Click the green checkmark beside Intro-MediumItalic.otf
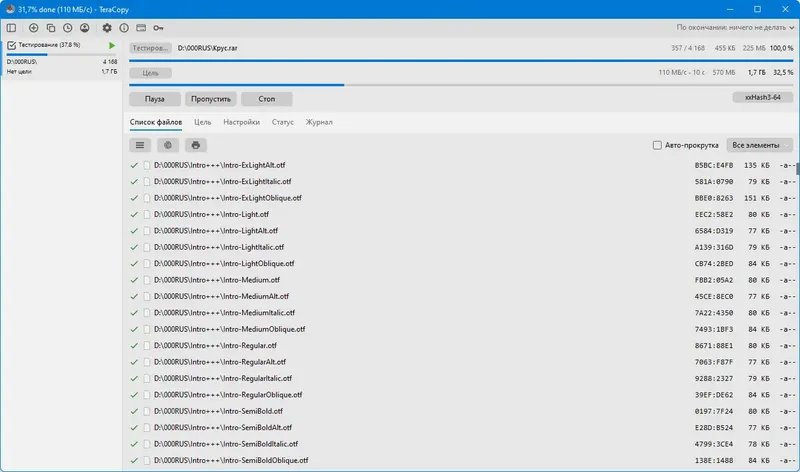Screen dimensions: 800x472 coord(134,313)
